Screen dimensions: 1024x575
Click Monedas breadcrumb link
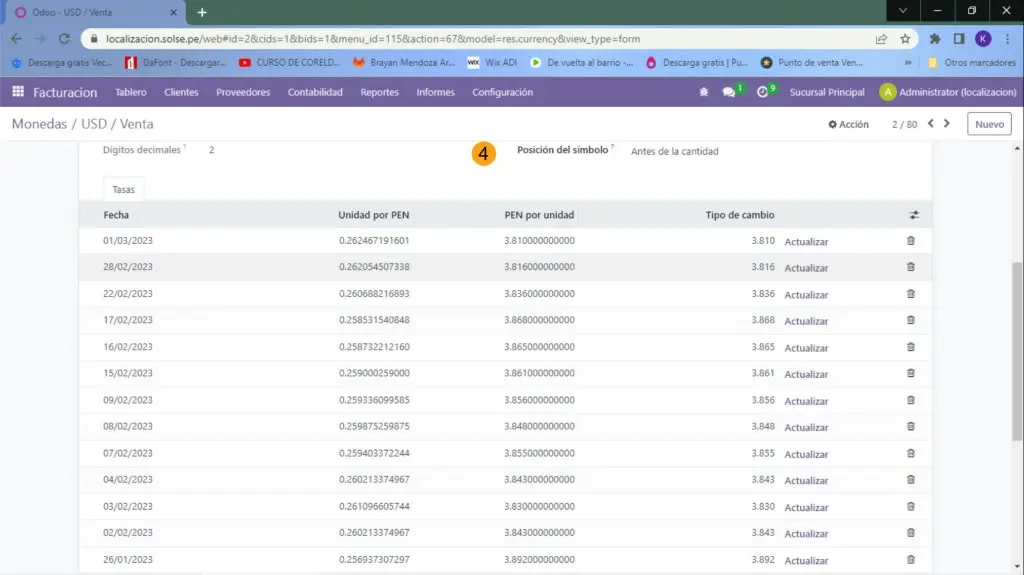coord(39,124)
